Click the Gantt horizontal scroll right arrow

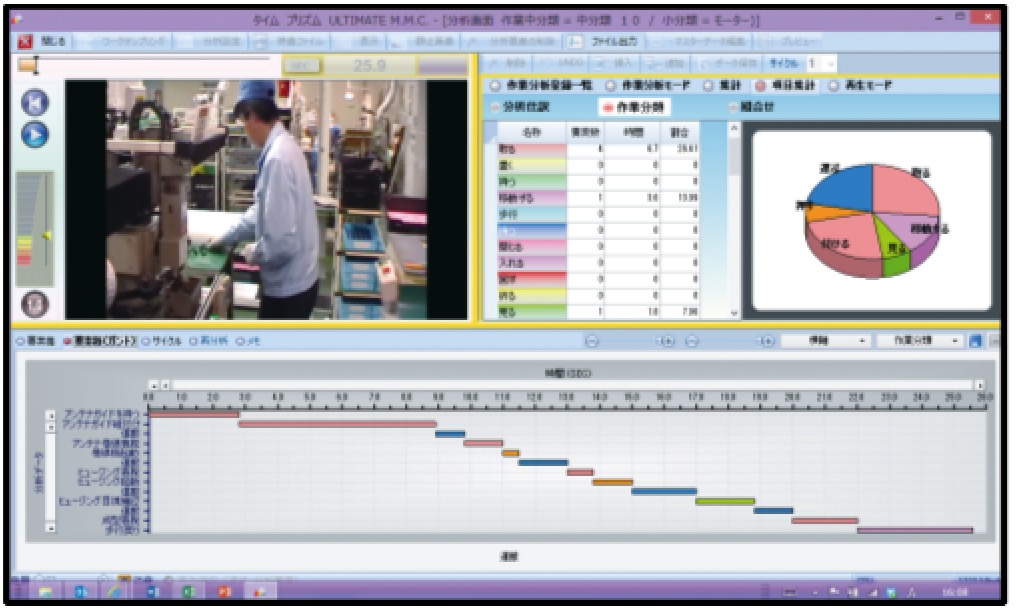coord(980,385)
